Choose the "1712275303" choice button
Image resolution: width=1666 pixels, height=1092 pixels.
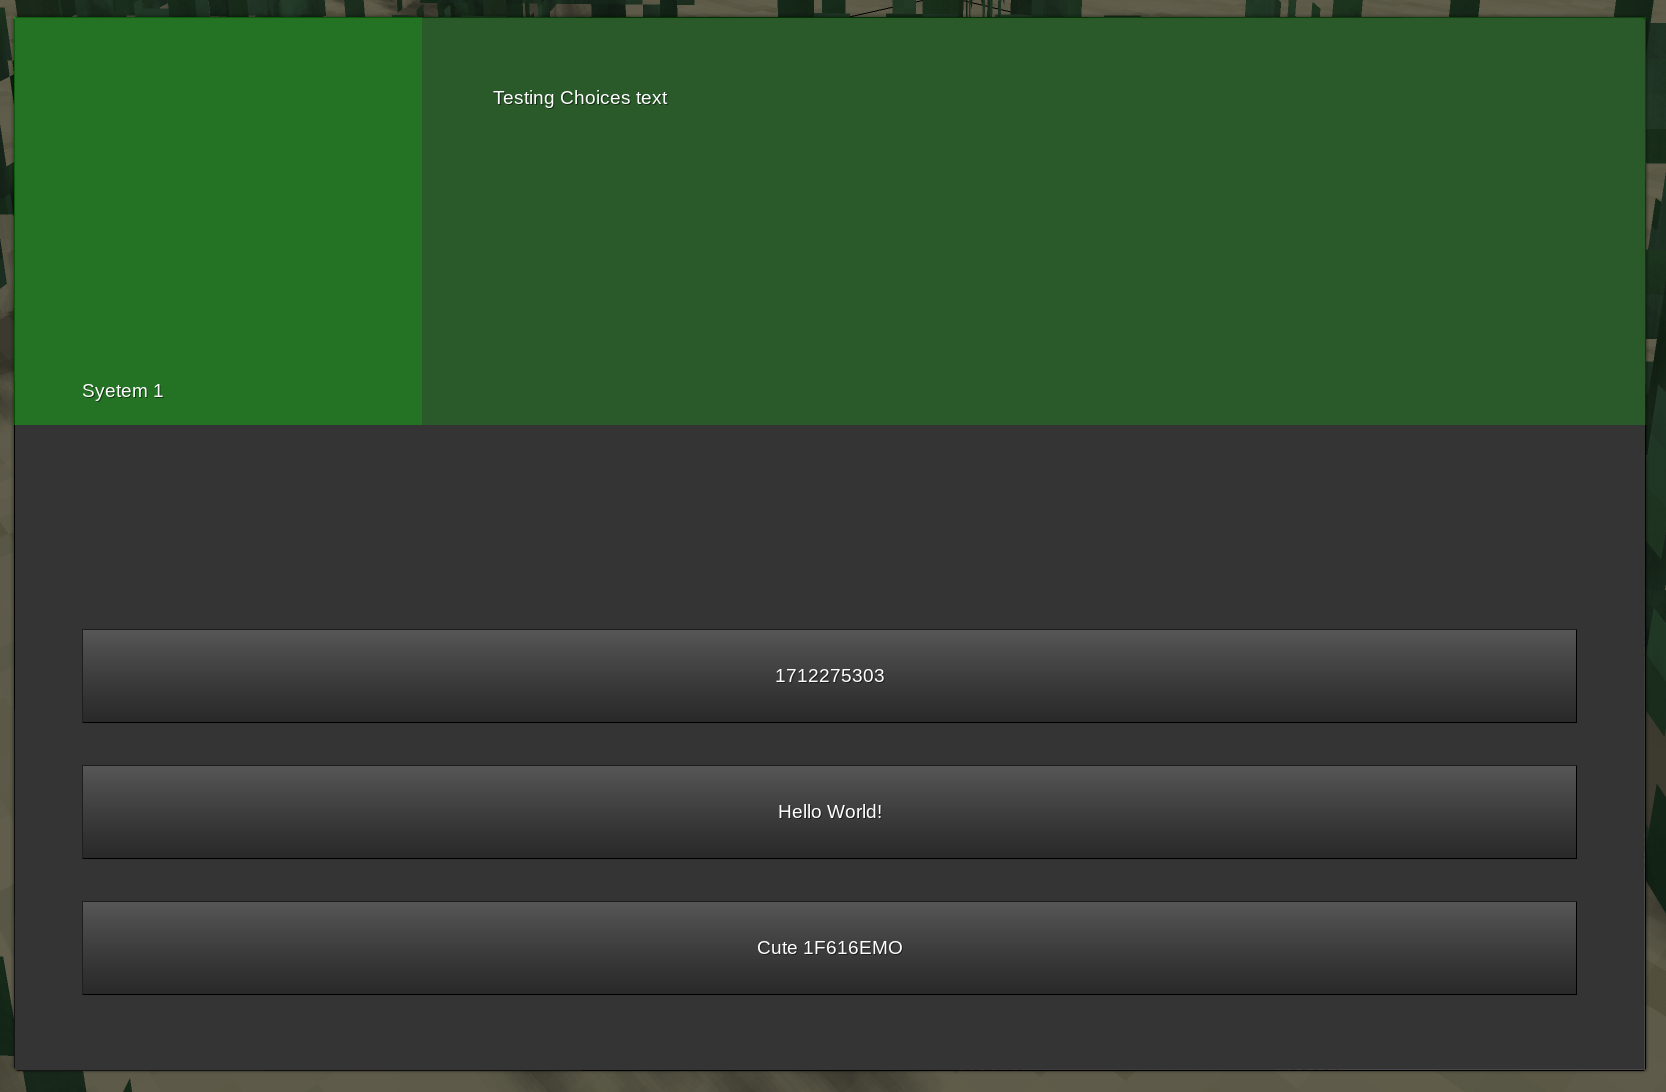(x=829, y=676)
